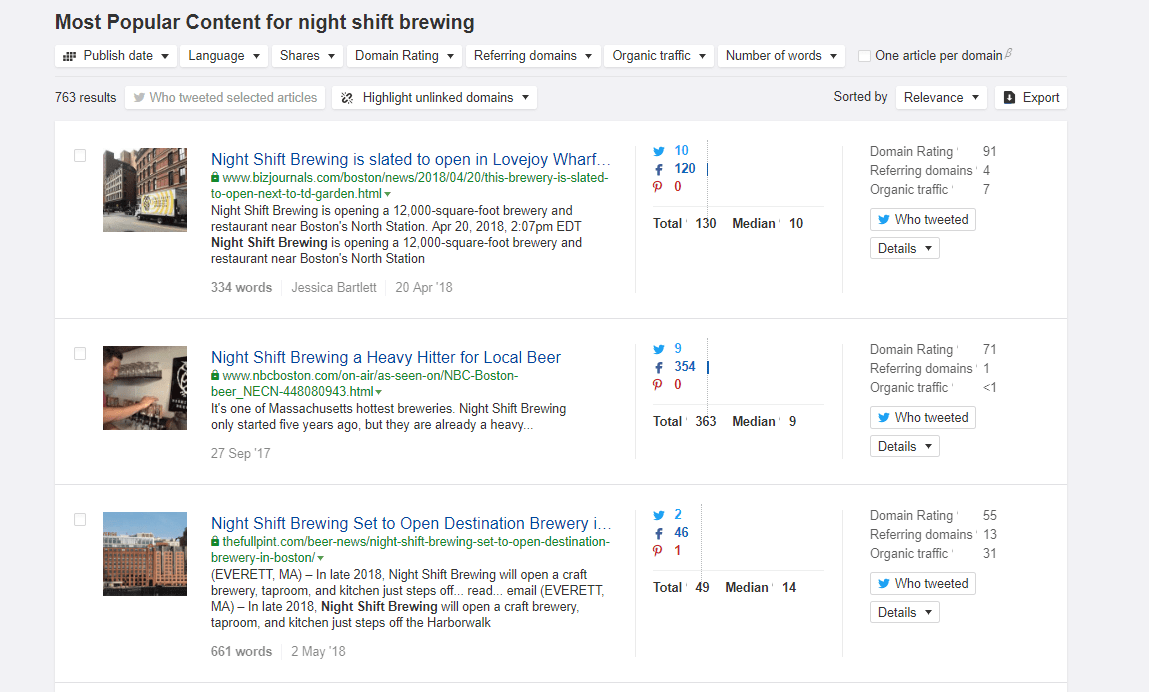This screenshot has width=1149, height=692.
Task: Select the Lovejoy Wharf article checkbox
Action: (x=80, y=155)
